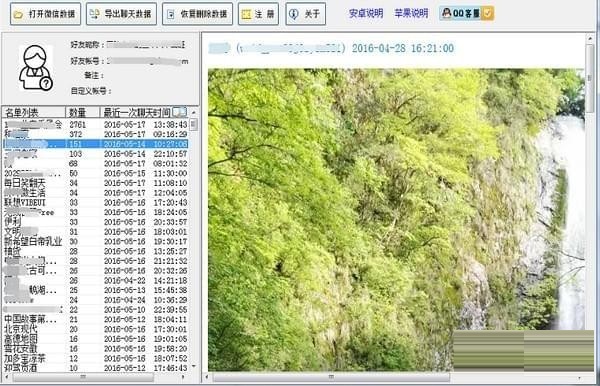Sort by the 数量 column header
The width and height of the screenshot is (600, 386).
83,112
